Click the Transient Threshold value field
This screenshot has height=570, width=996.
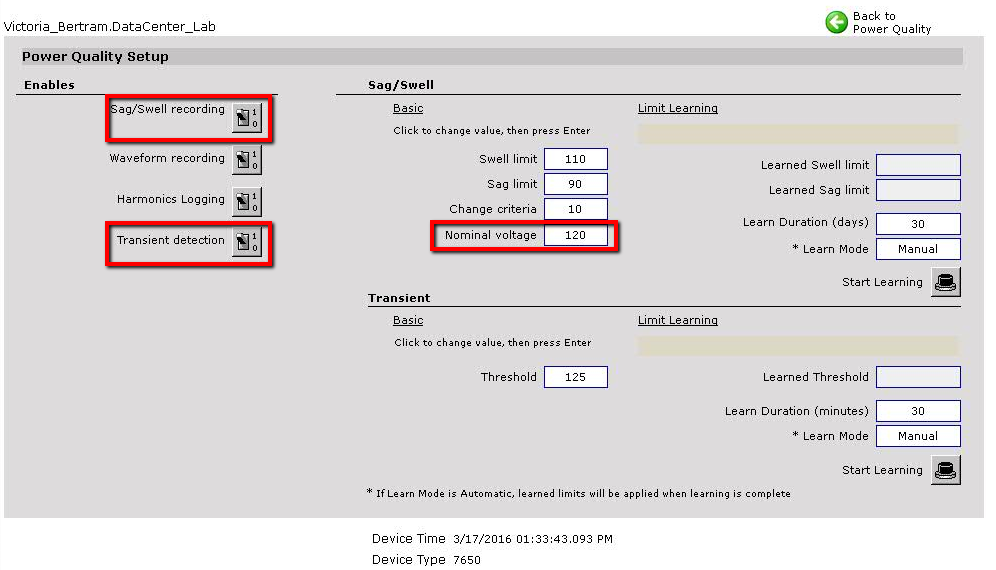click(576, 377)
